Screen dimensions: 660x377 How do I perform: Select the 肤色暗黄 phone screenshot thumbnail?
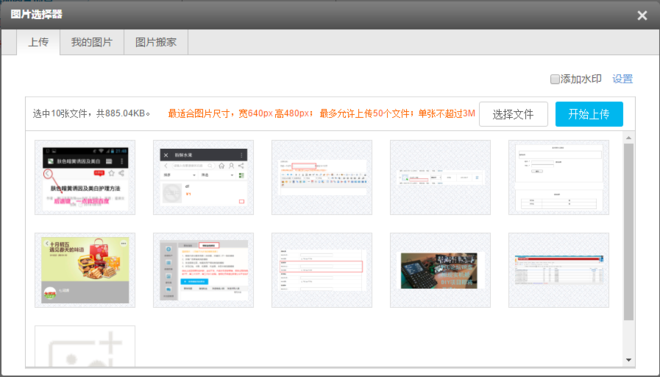[x=85, y=178]
